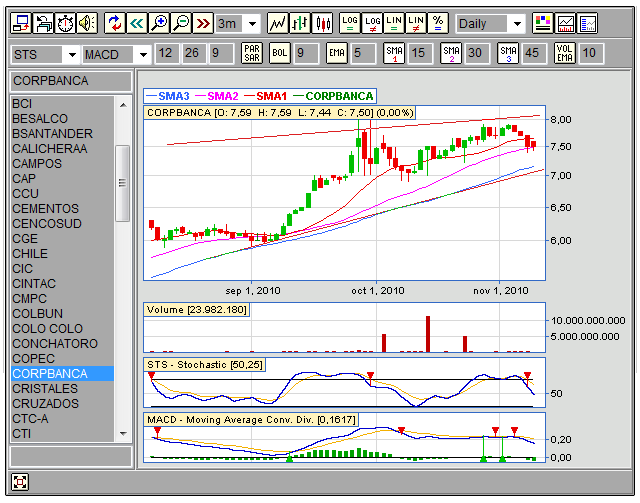This screenshot has height=503, width=640.
Task: Edit SMA3 period field 45
Action: (x=534, y=53)
